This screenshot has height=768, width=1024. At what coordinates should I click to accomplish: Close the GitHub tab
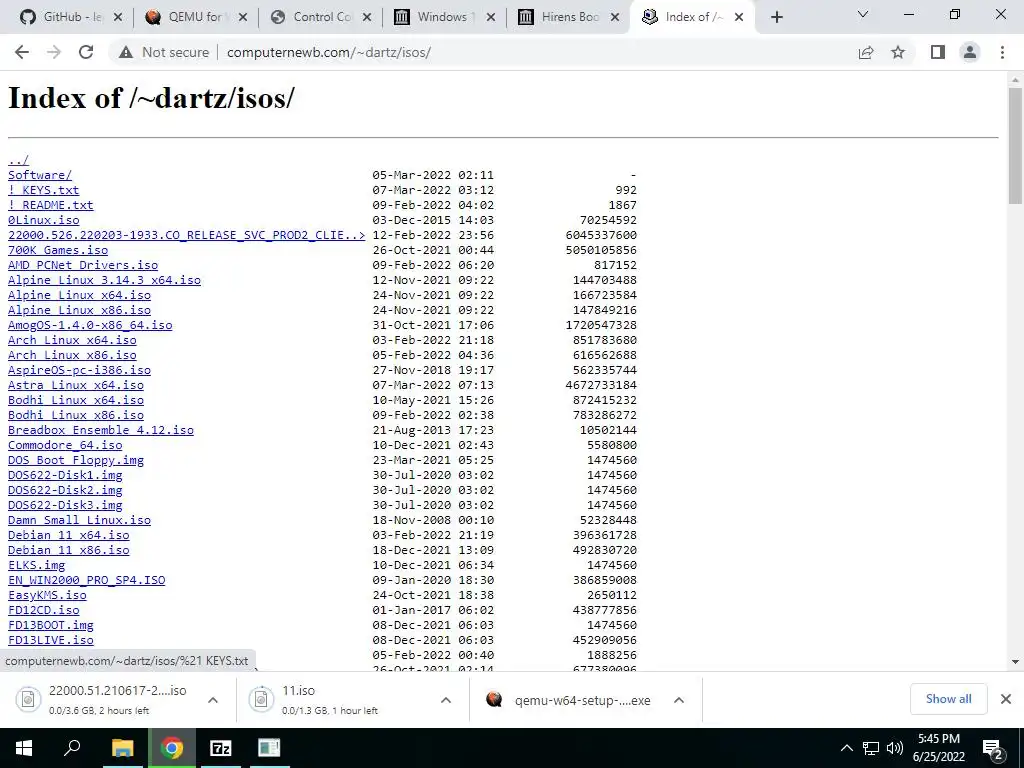coord(118,18)
